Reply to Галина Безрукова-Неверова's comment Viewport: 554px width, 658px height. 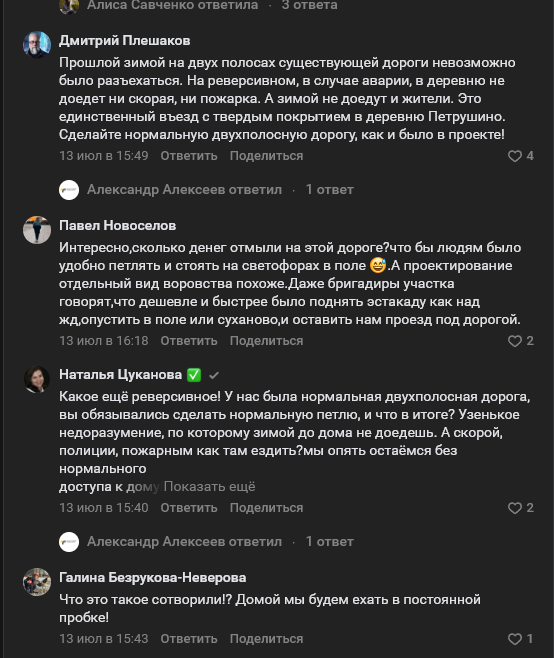[x=189, y=639]
